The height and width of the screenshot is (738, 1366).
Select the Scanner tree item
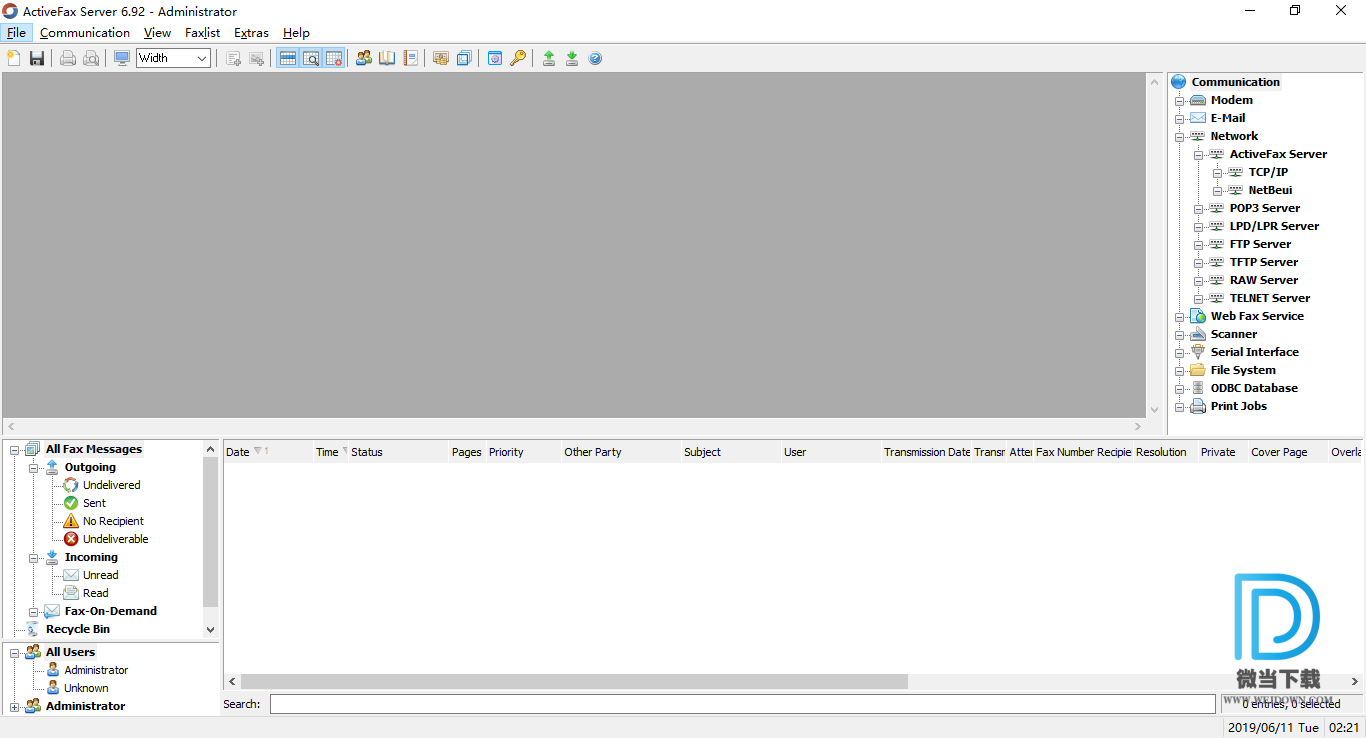tap(1233, 334)
